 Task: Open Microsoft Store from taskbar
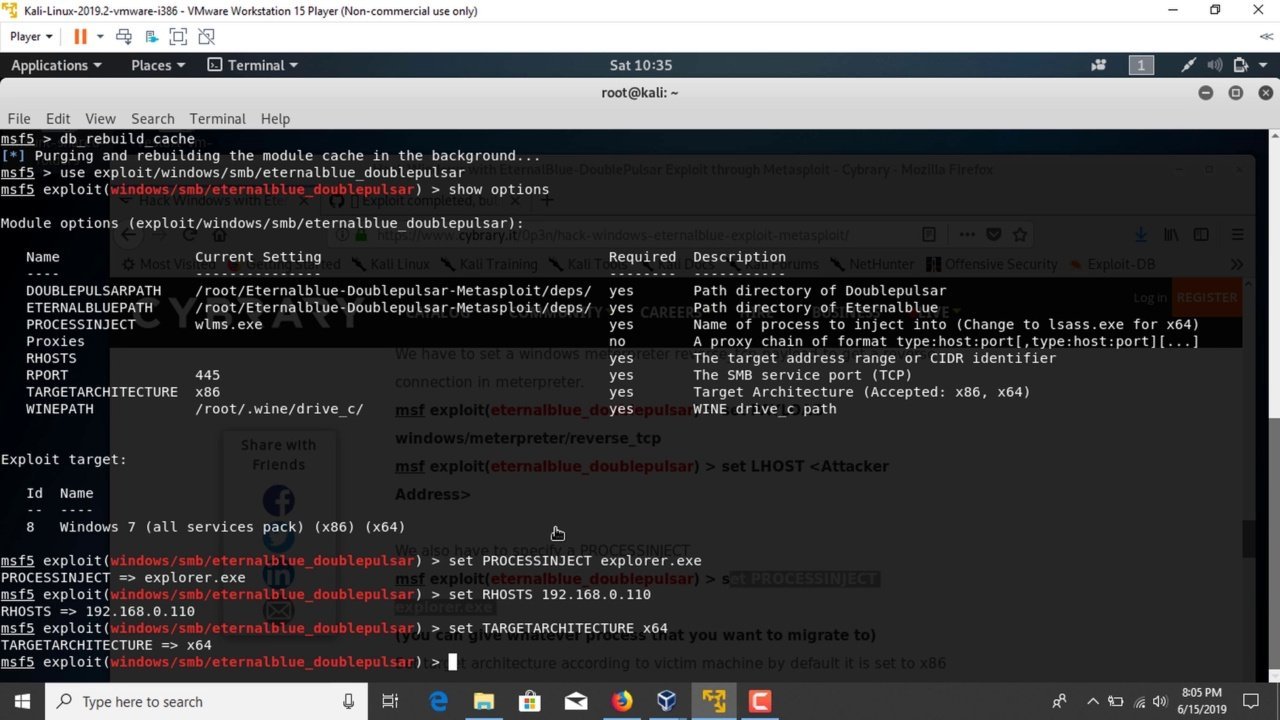coord(530,701)
